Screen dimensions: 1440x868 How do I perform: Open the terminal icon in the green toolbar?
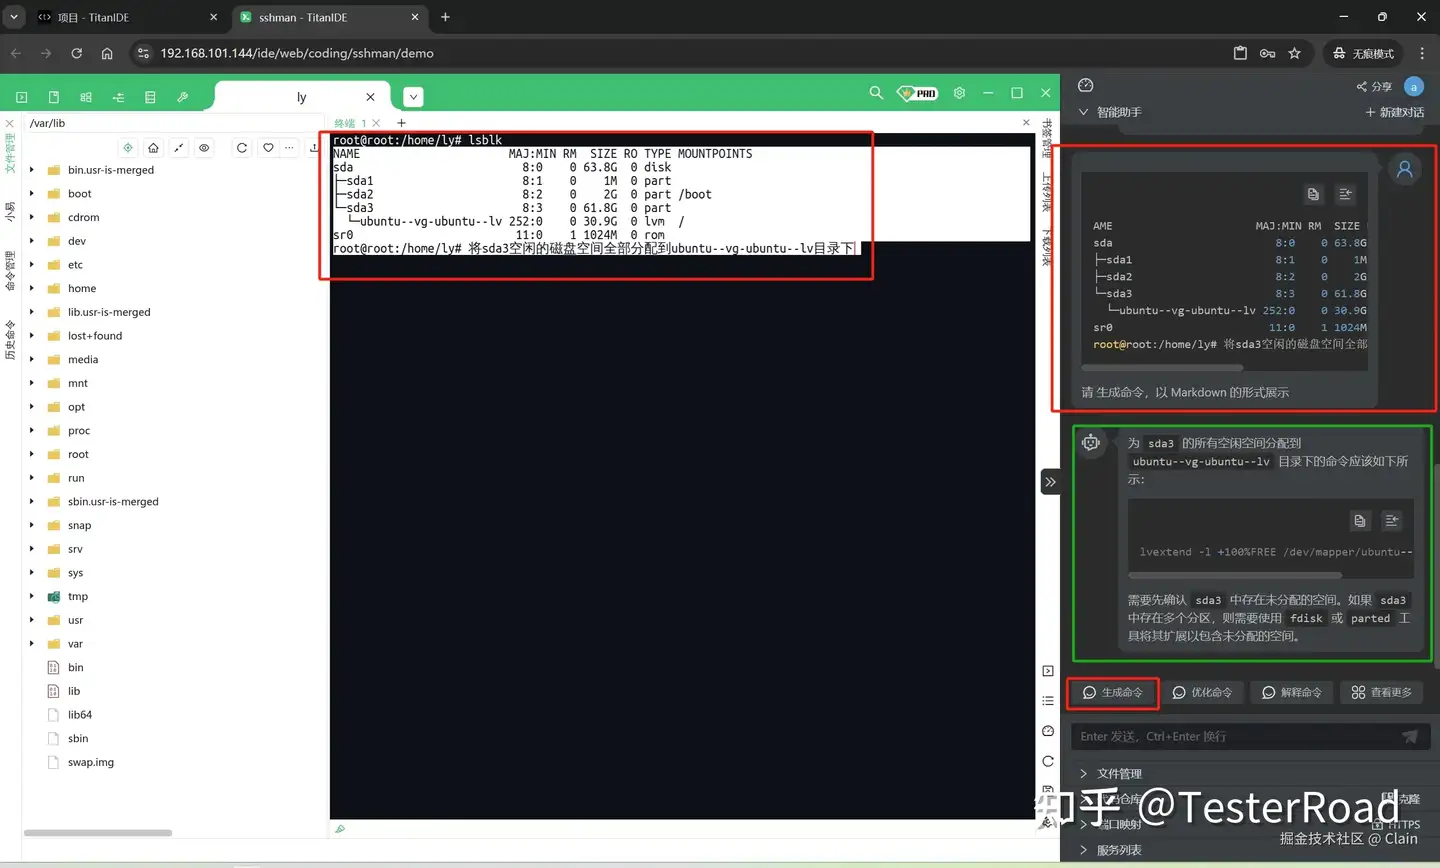pos(21,97)
